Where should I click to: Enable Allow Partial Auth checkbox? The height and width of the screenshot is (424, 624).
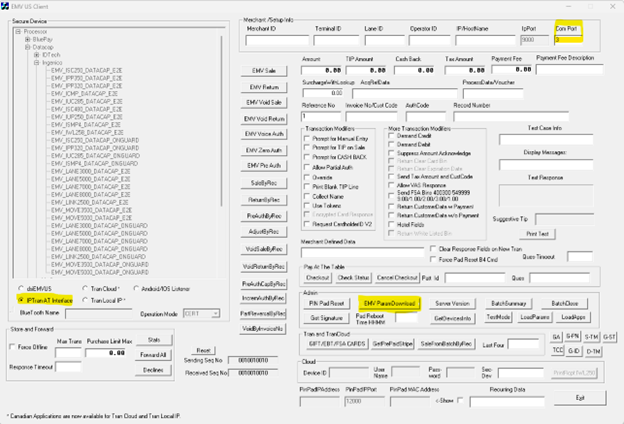307,167
